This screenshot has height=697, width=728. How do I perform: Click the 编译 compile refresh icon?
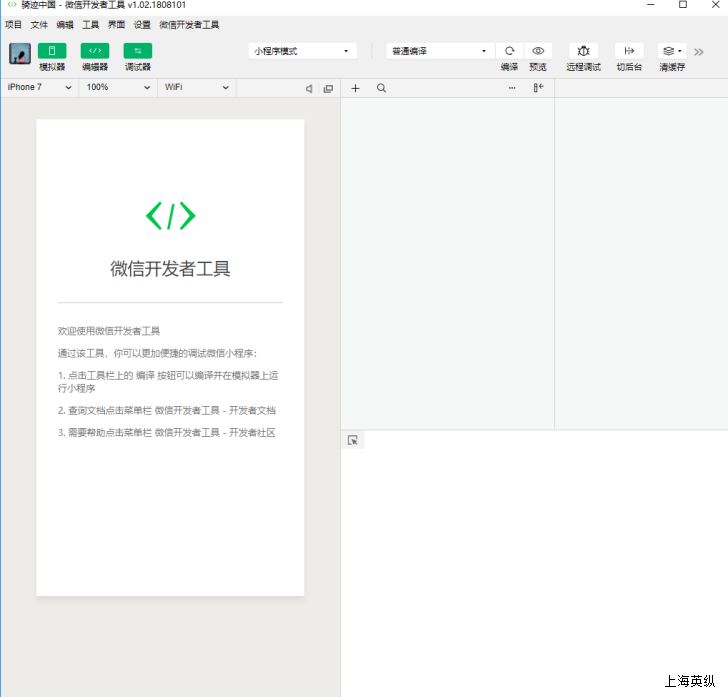tap(509, 51)
